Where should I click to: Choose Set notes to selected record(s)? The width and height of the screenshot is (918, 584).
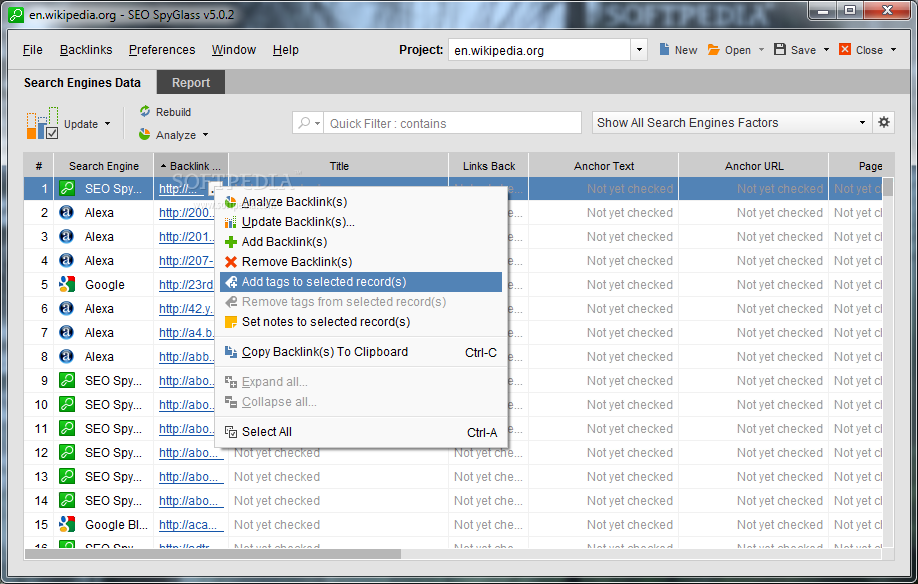(x=361, y=322)
